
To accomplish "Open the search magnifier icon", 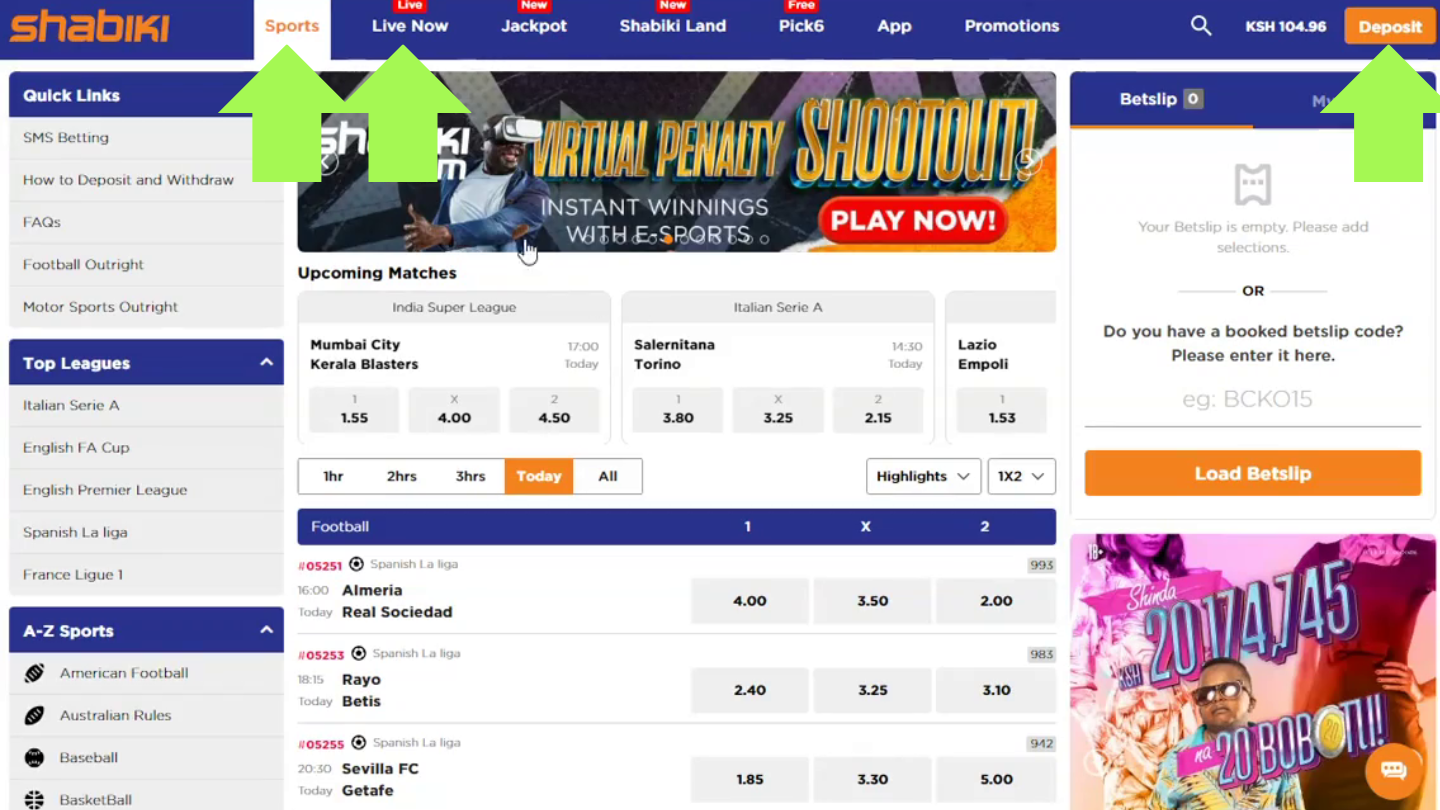I will pos(1201,26).
